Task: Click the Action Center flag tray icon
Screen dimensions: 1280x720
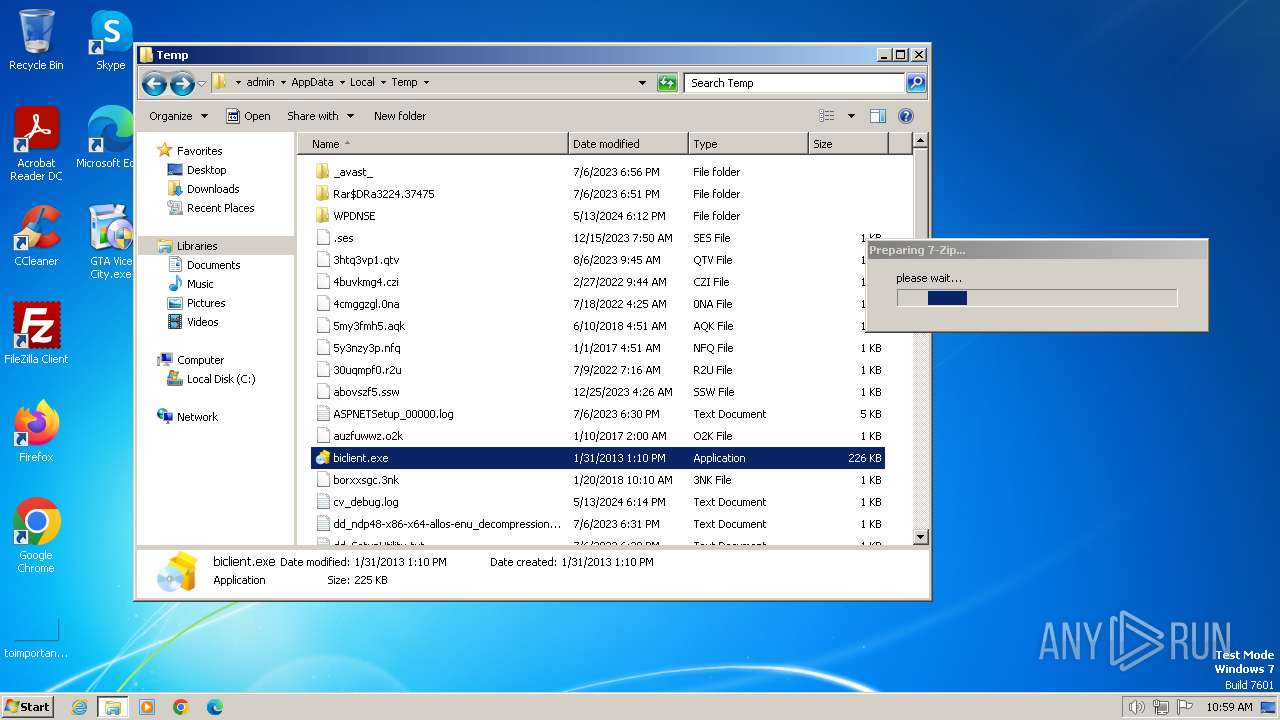Action: click(x=1185, y=707)
